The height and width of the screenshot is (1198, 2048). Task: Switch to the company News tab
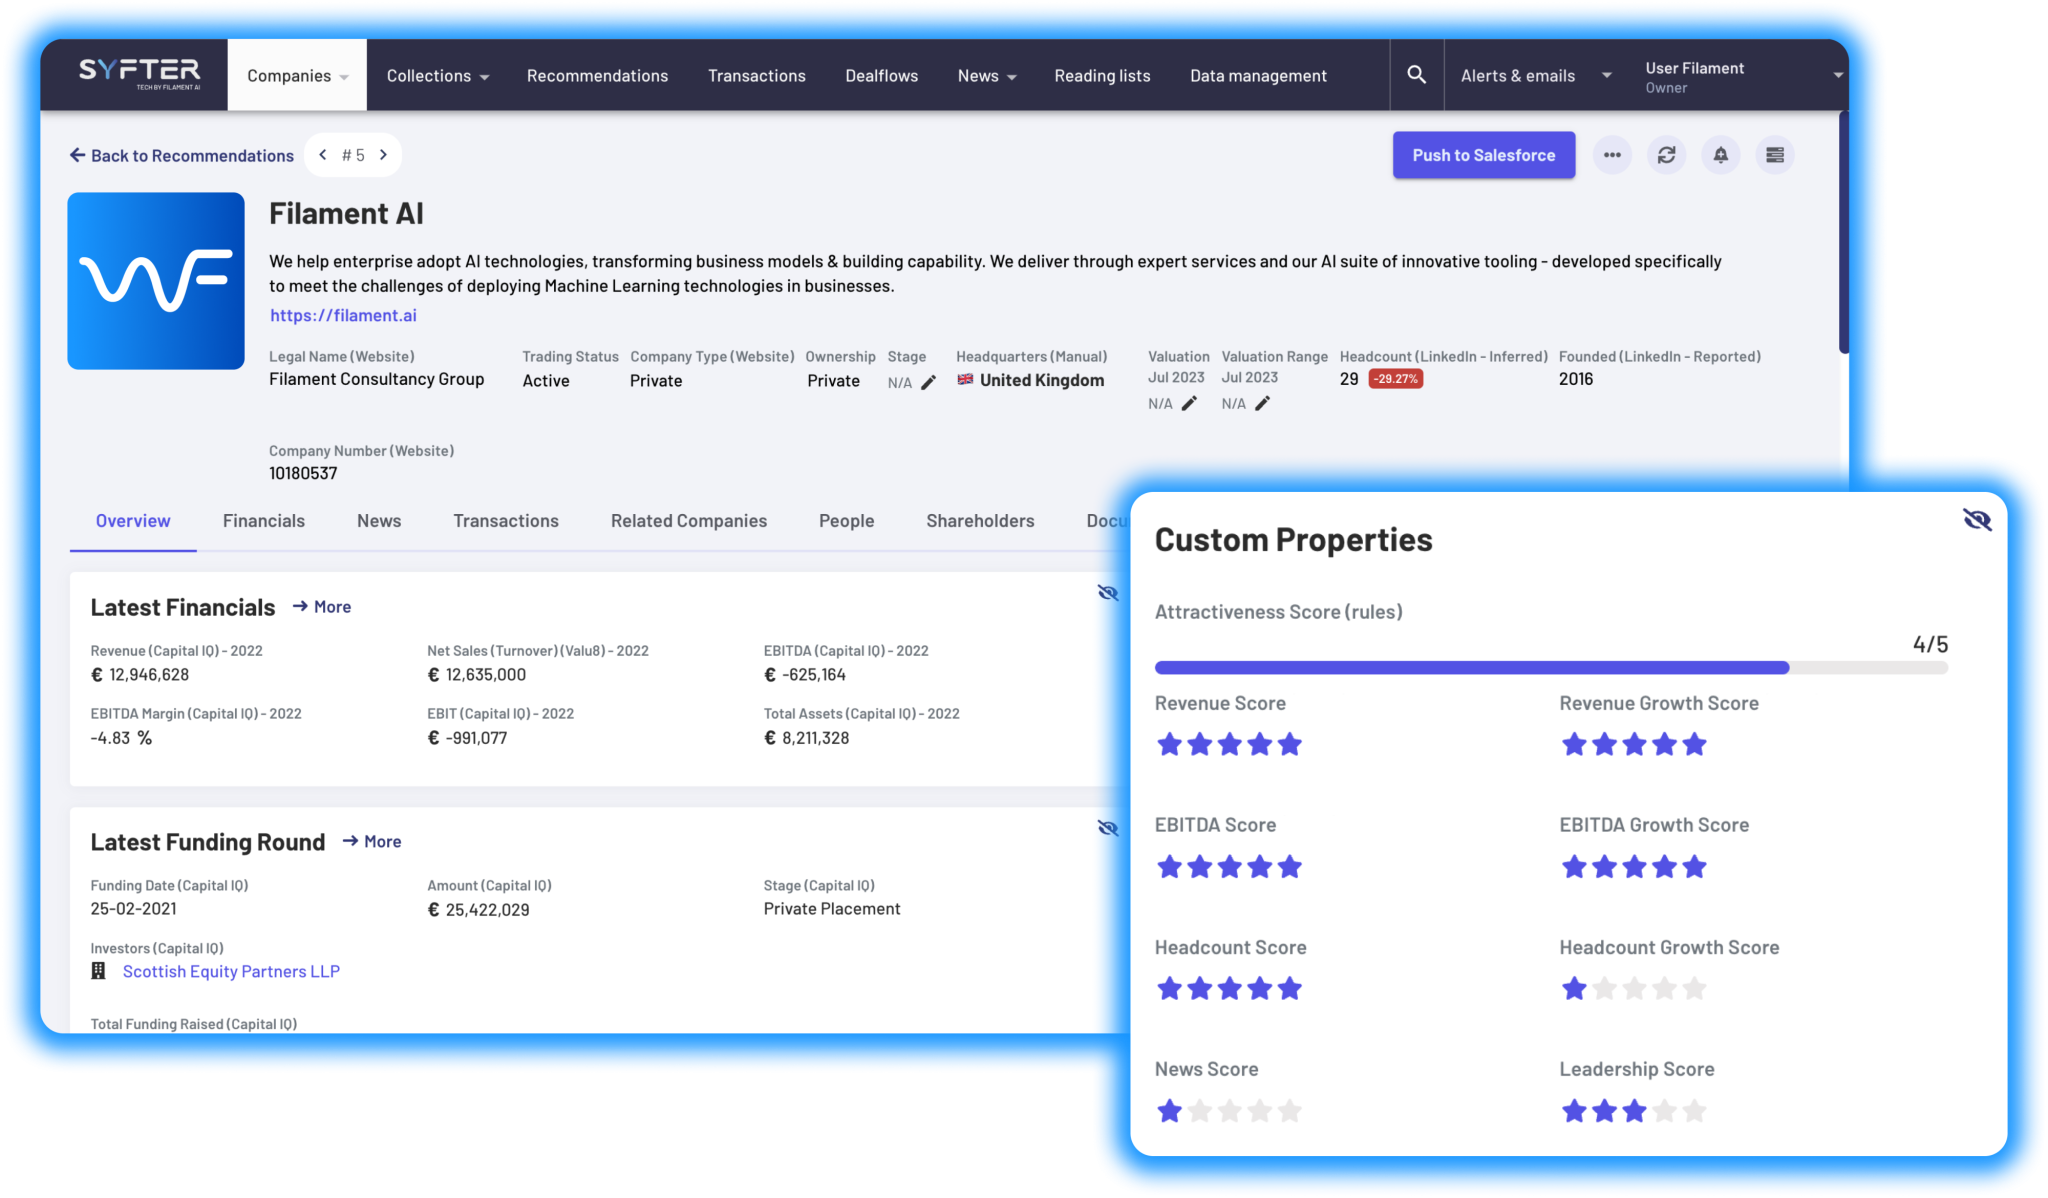(x=379, y=521)
